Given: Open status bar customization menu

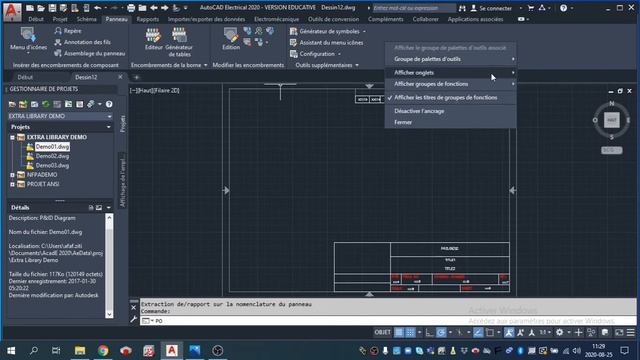Looking at the screenshot, I should pyautogui.click(x=631, y=333).
